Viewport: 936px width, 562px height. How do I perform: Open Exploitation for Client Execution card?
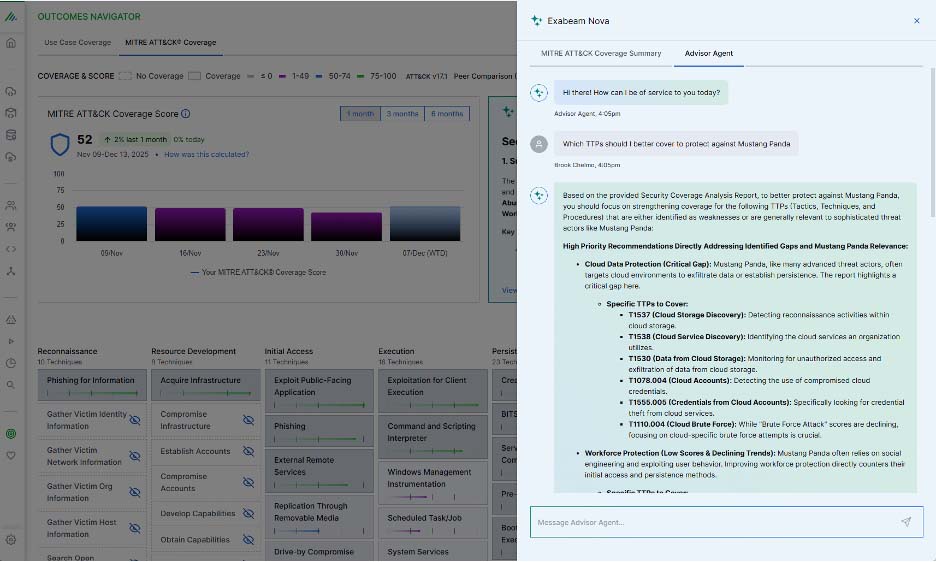click(433, 391)
